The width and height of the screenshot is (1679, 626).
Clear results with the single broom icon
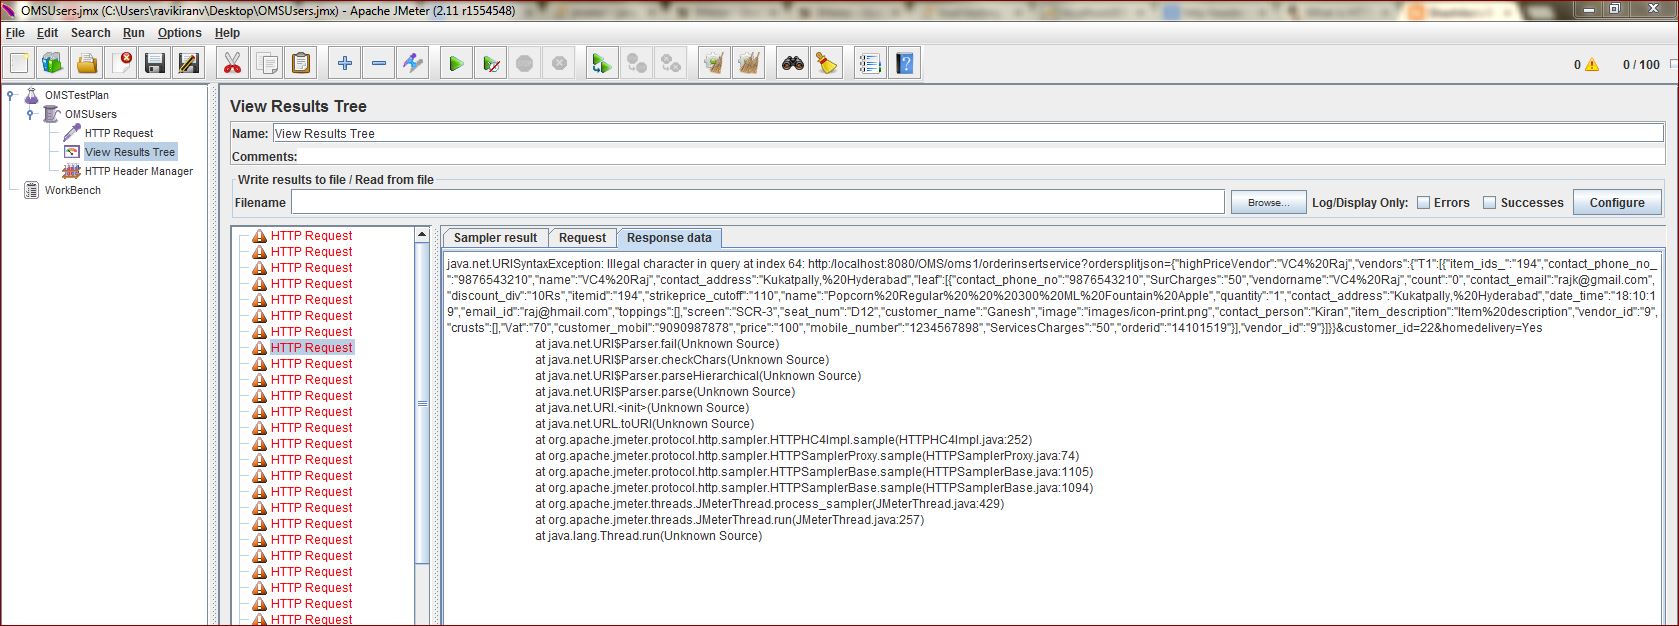point(714,64)
